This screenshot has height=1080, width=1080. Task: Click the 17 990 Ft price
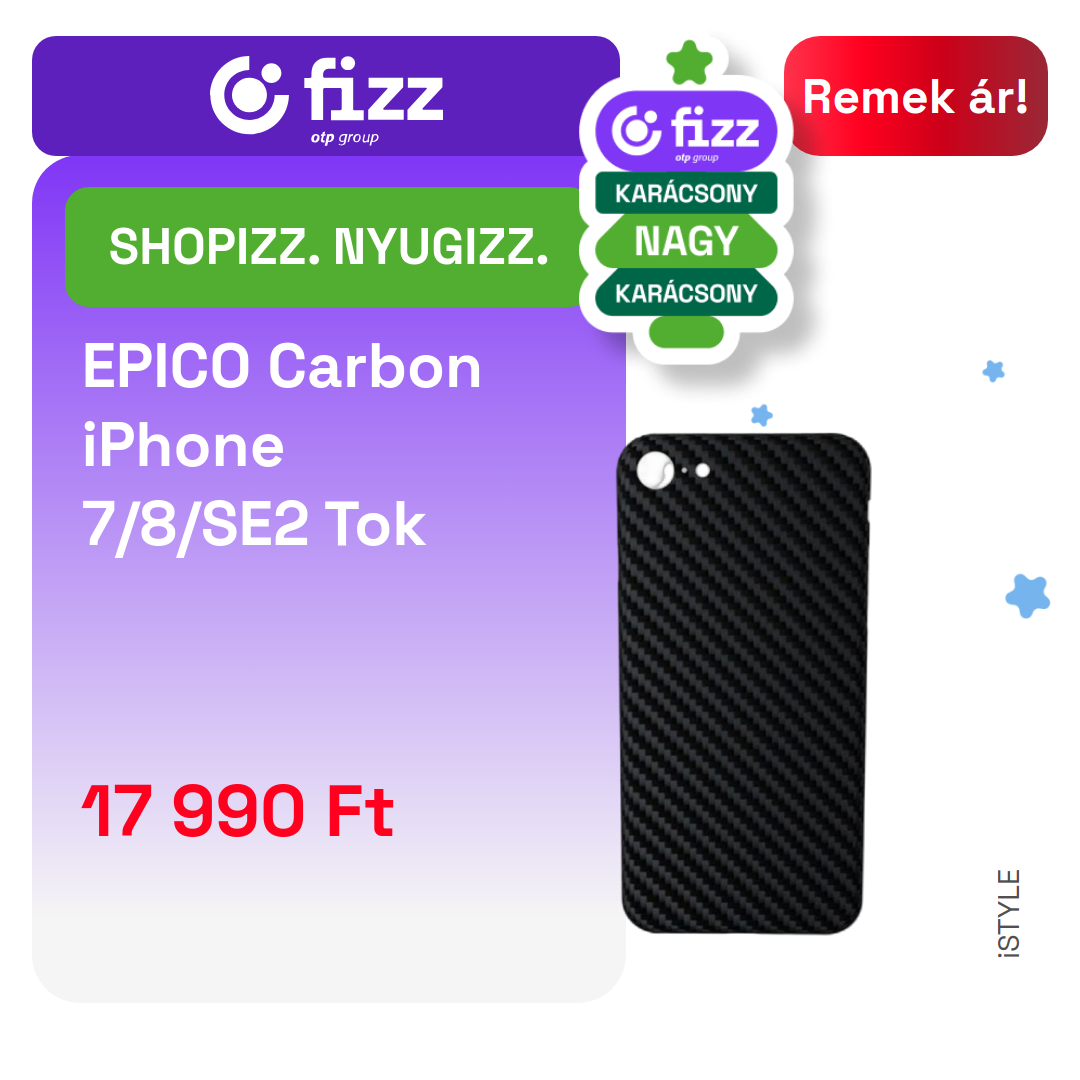(x=238, y=811)
